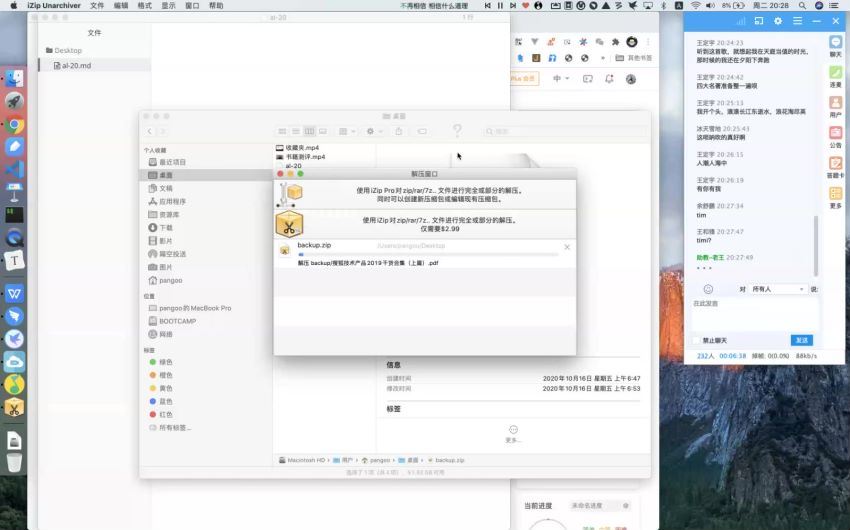Open the 帮助 menu in menu bar
This screenshot has height=530, width=850.
(216, 5)
